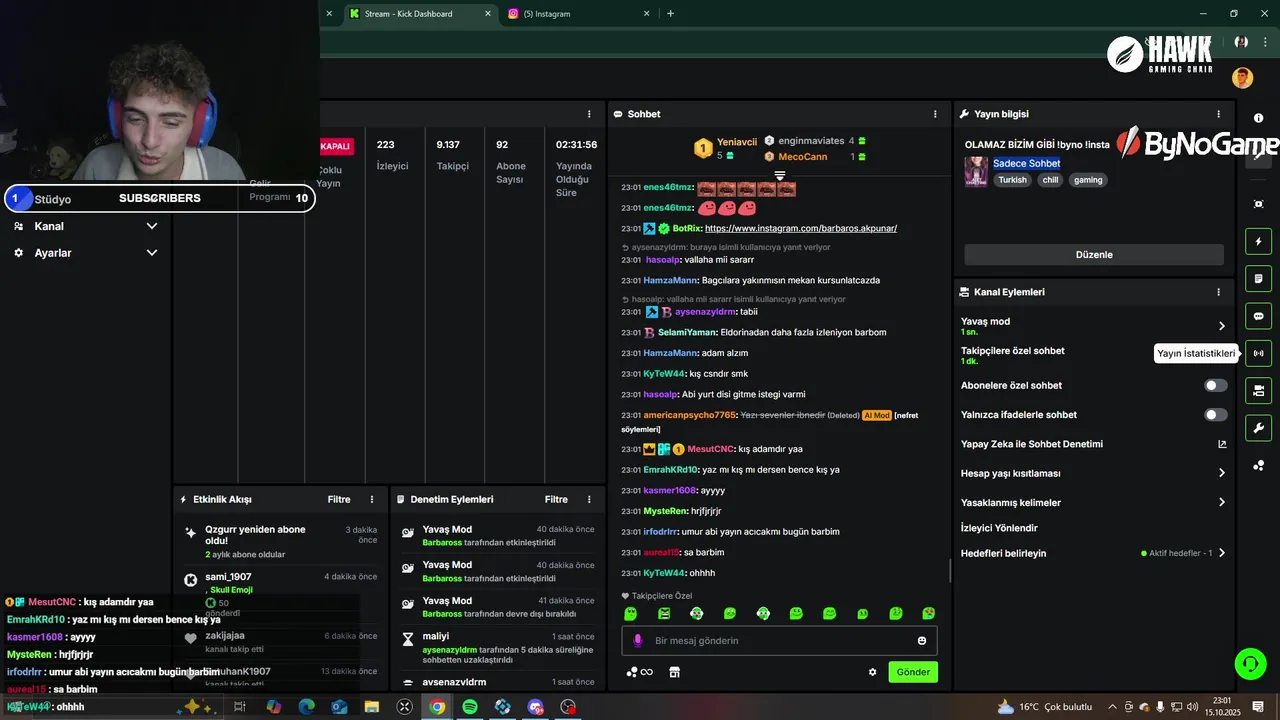Open the notification center icon
Screen dimensions: 1280x720
tap(1258, 707)
